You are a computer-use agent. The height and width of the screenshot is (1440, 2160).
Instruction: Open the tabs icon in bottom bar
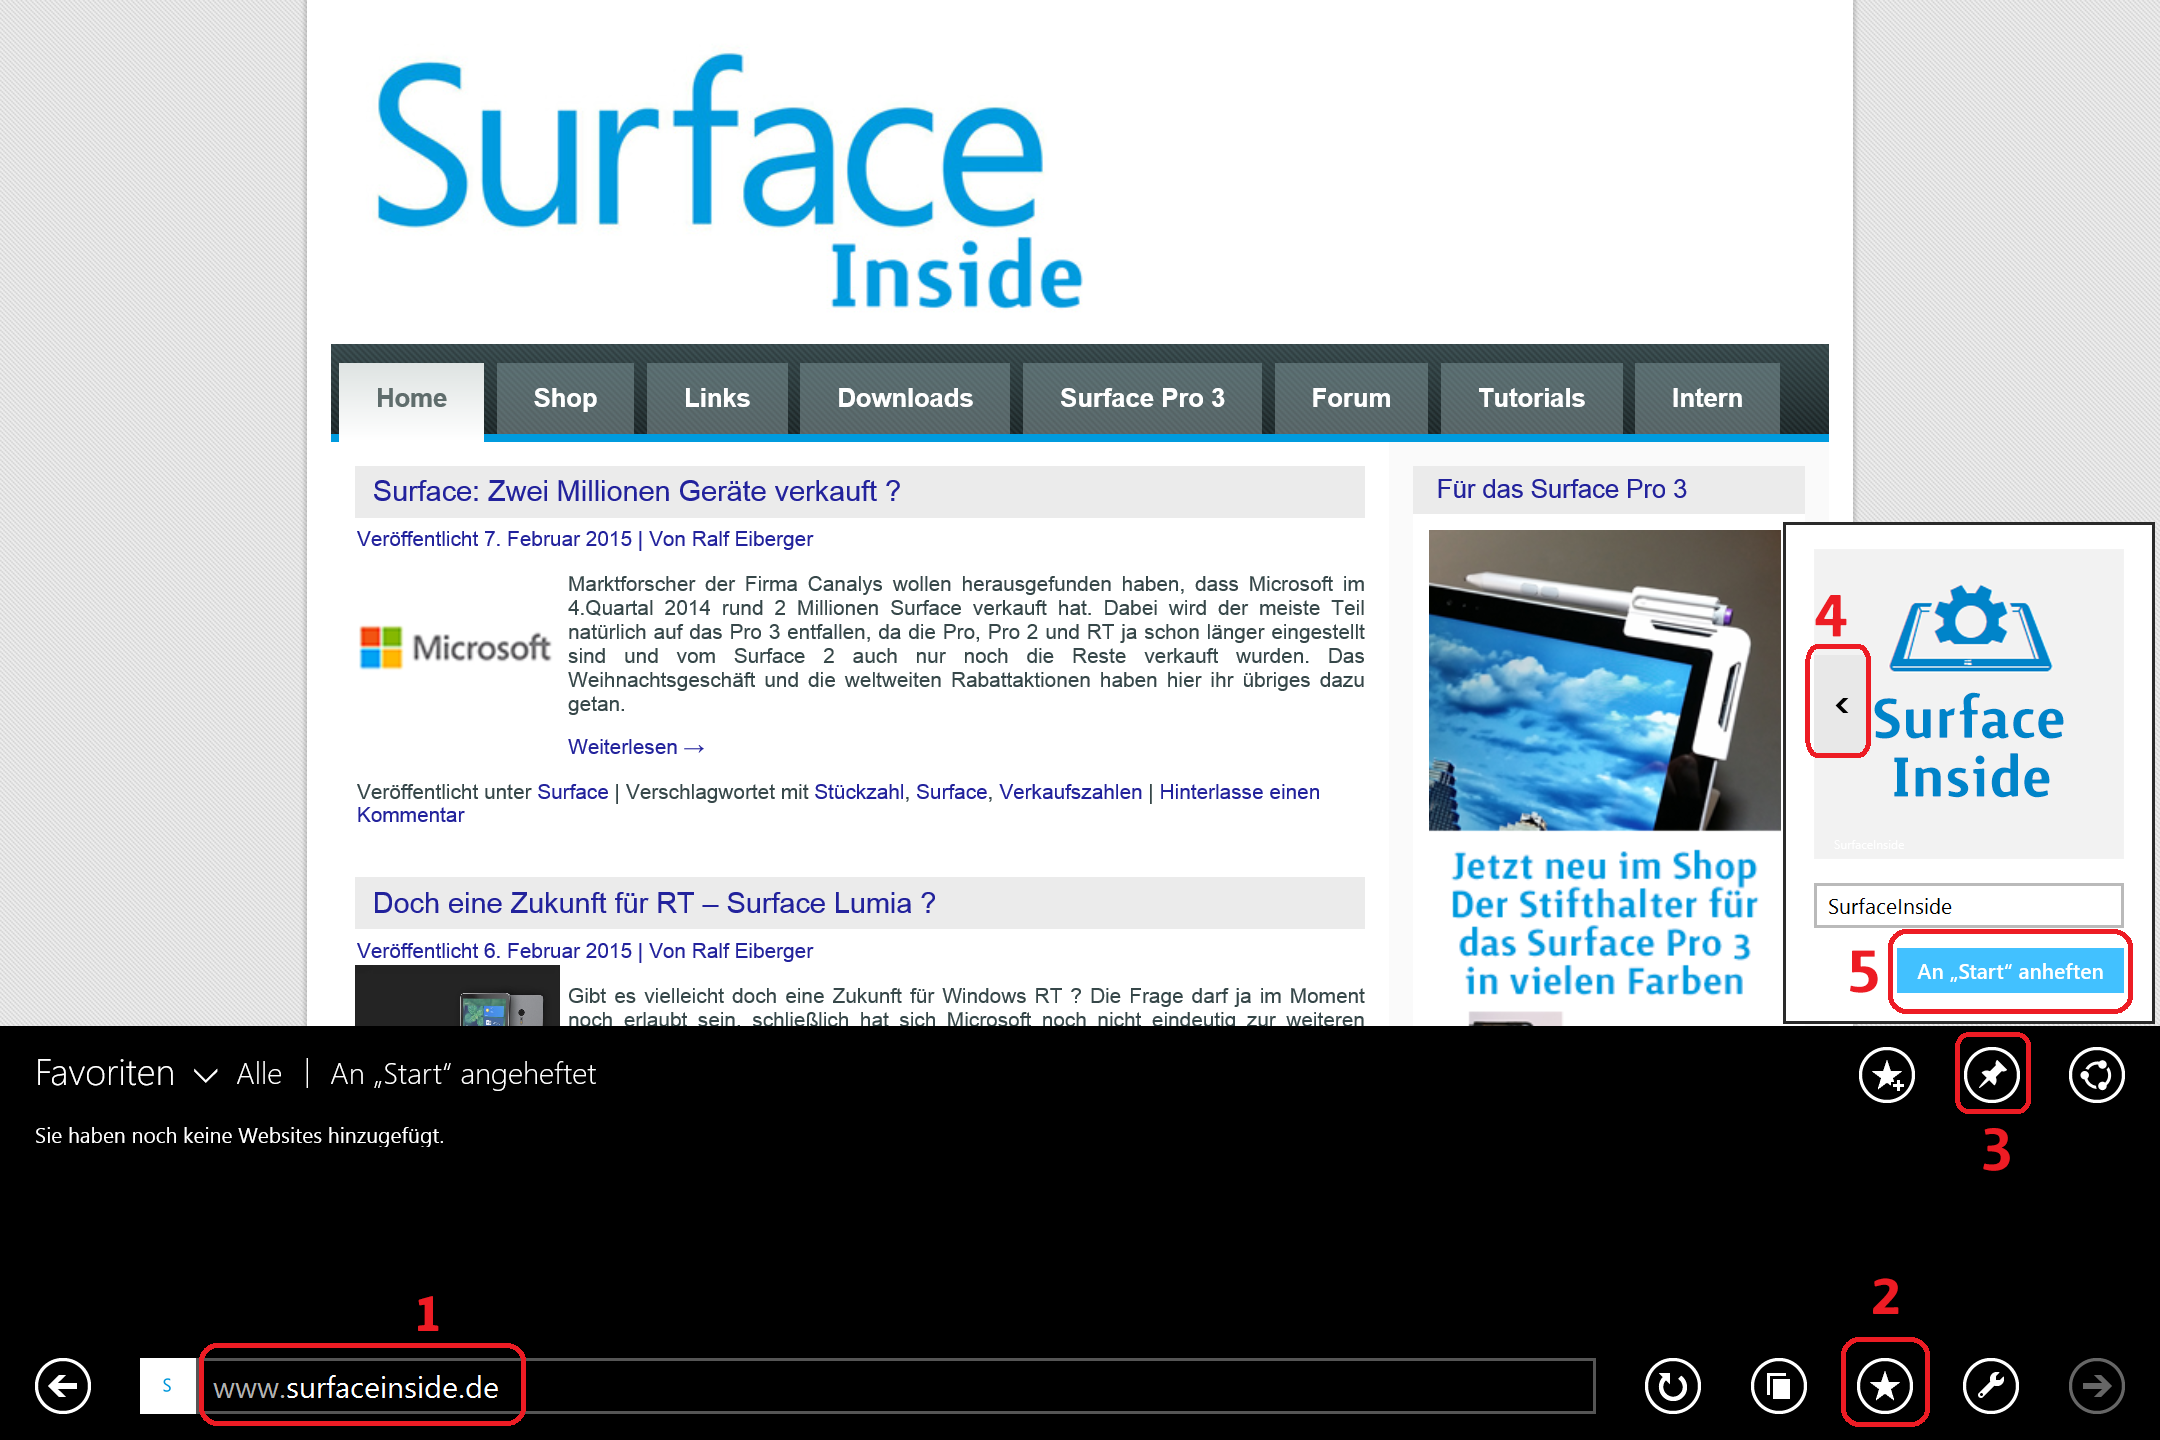1779,1386
